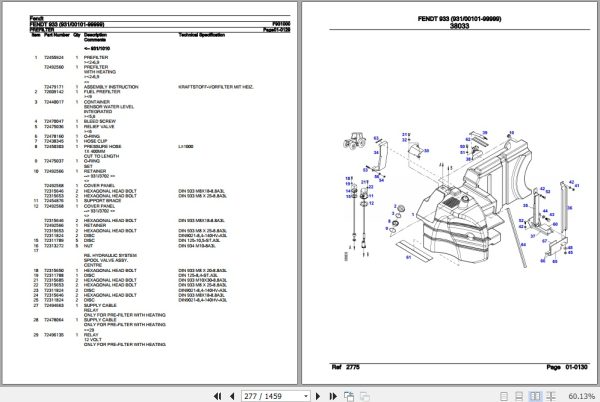600x402 pixels.
Task: Switch to continuous facing view
Action: click(551, 396)
